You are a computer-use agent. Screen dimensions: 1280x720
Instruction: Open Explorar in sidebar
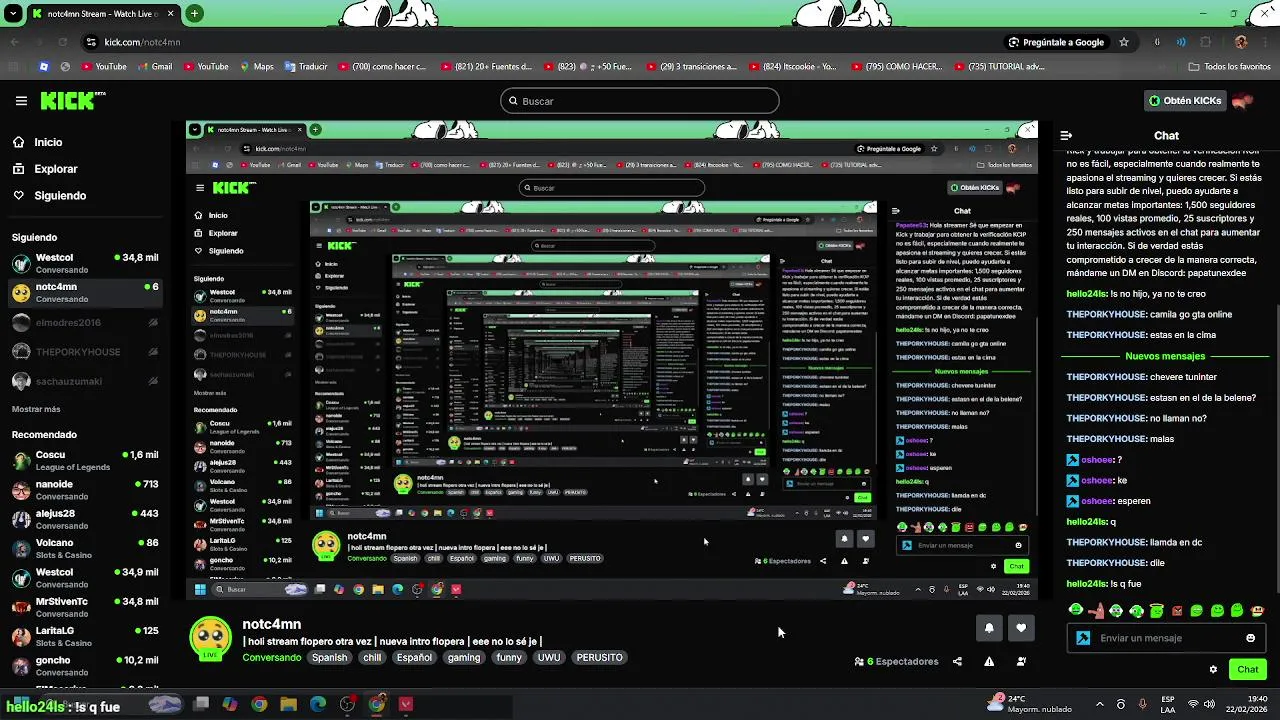coord(44,169)
